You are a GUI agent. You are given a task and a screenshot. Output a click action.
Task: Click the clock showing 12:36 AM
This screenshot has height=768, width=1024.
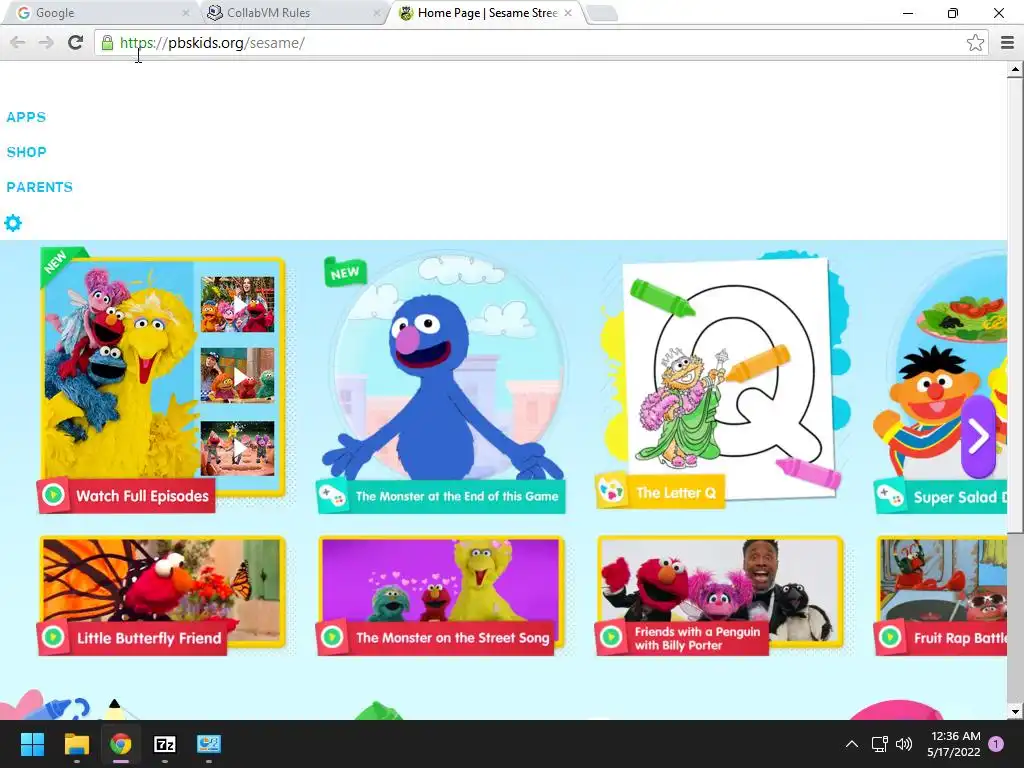pyautogui.click(x=955, y=736)
